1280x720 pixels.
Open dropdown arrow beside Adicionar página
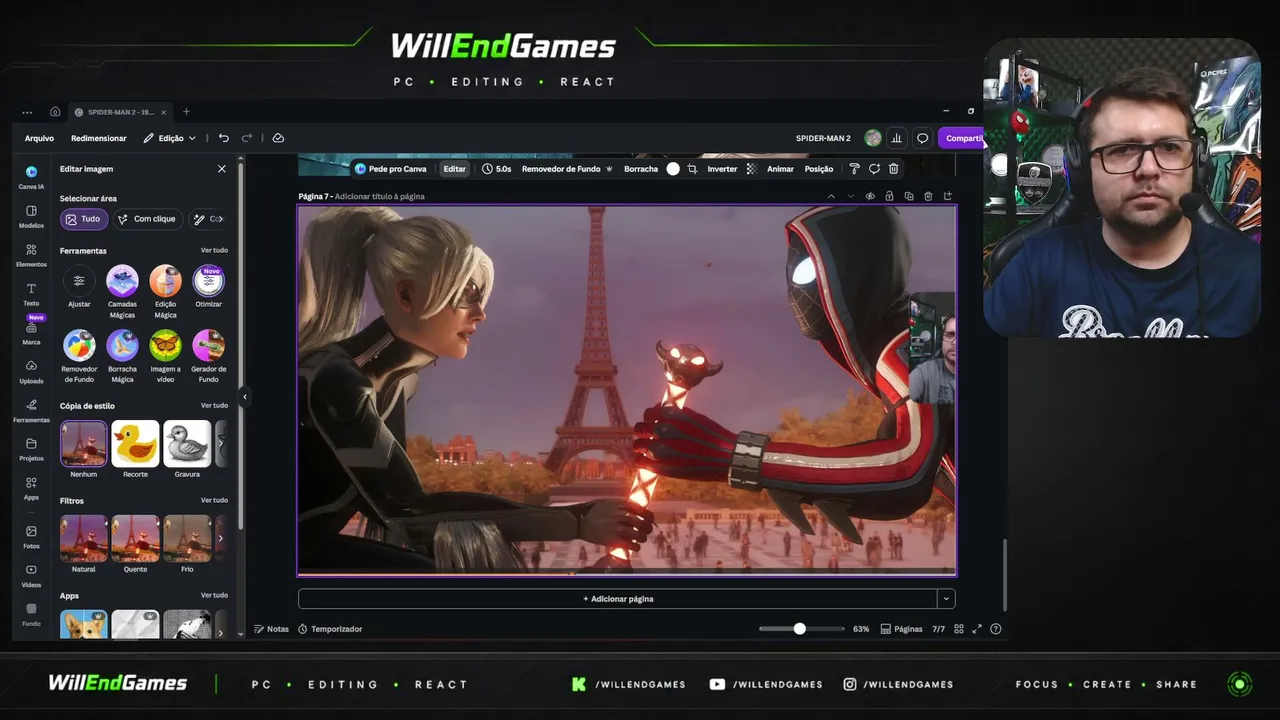(946, 599)
